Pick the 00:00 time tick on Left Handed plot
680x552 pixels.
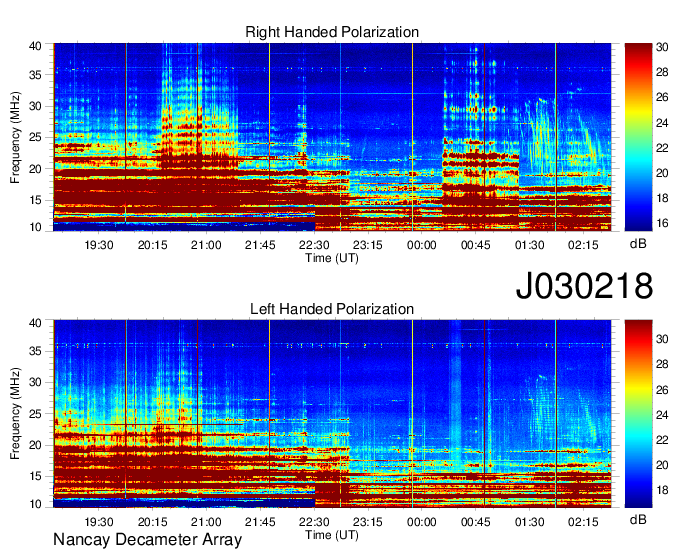coord(422,522)
